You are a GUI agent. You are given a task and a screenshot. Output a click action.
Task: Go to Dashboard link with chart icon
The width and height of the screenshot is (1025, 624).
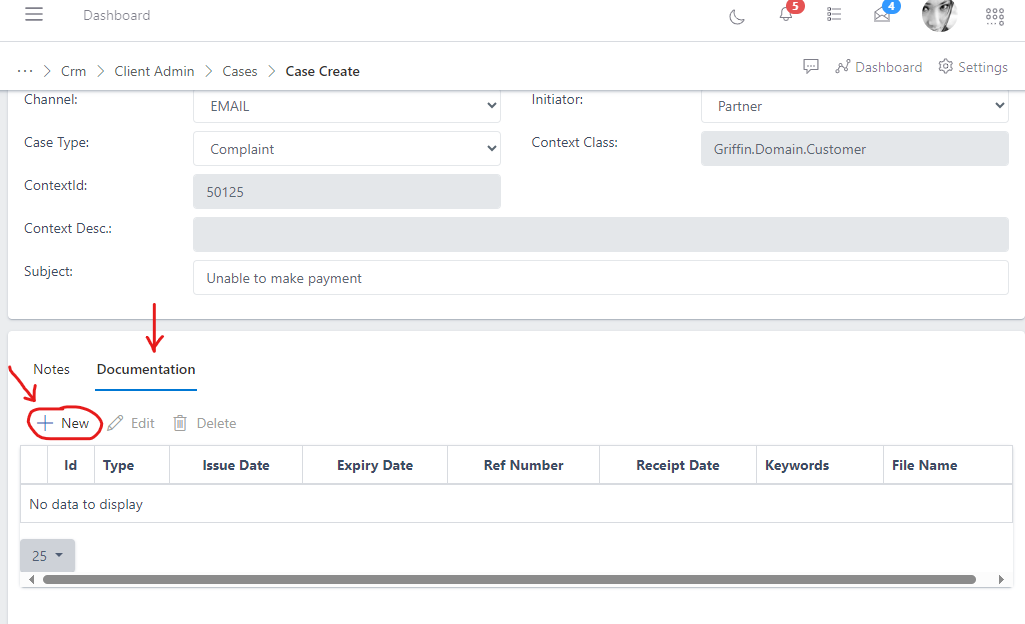coord(878,67)
